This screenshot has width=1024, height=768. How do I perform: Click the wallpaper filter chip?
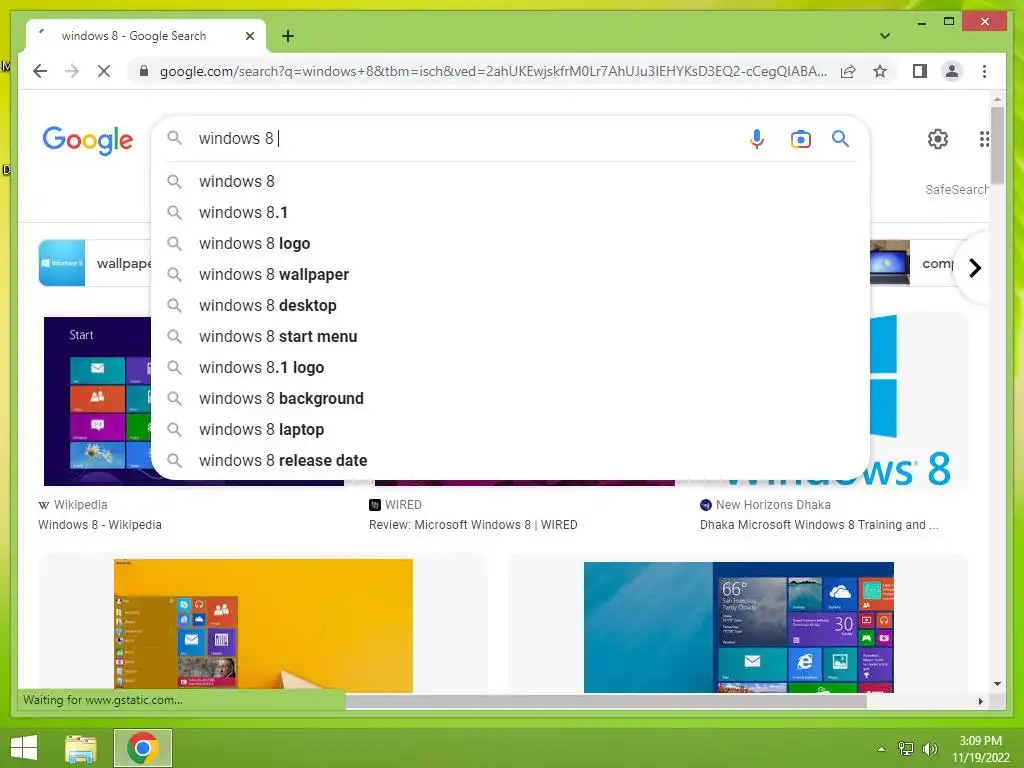95,263
